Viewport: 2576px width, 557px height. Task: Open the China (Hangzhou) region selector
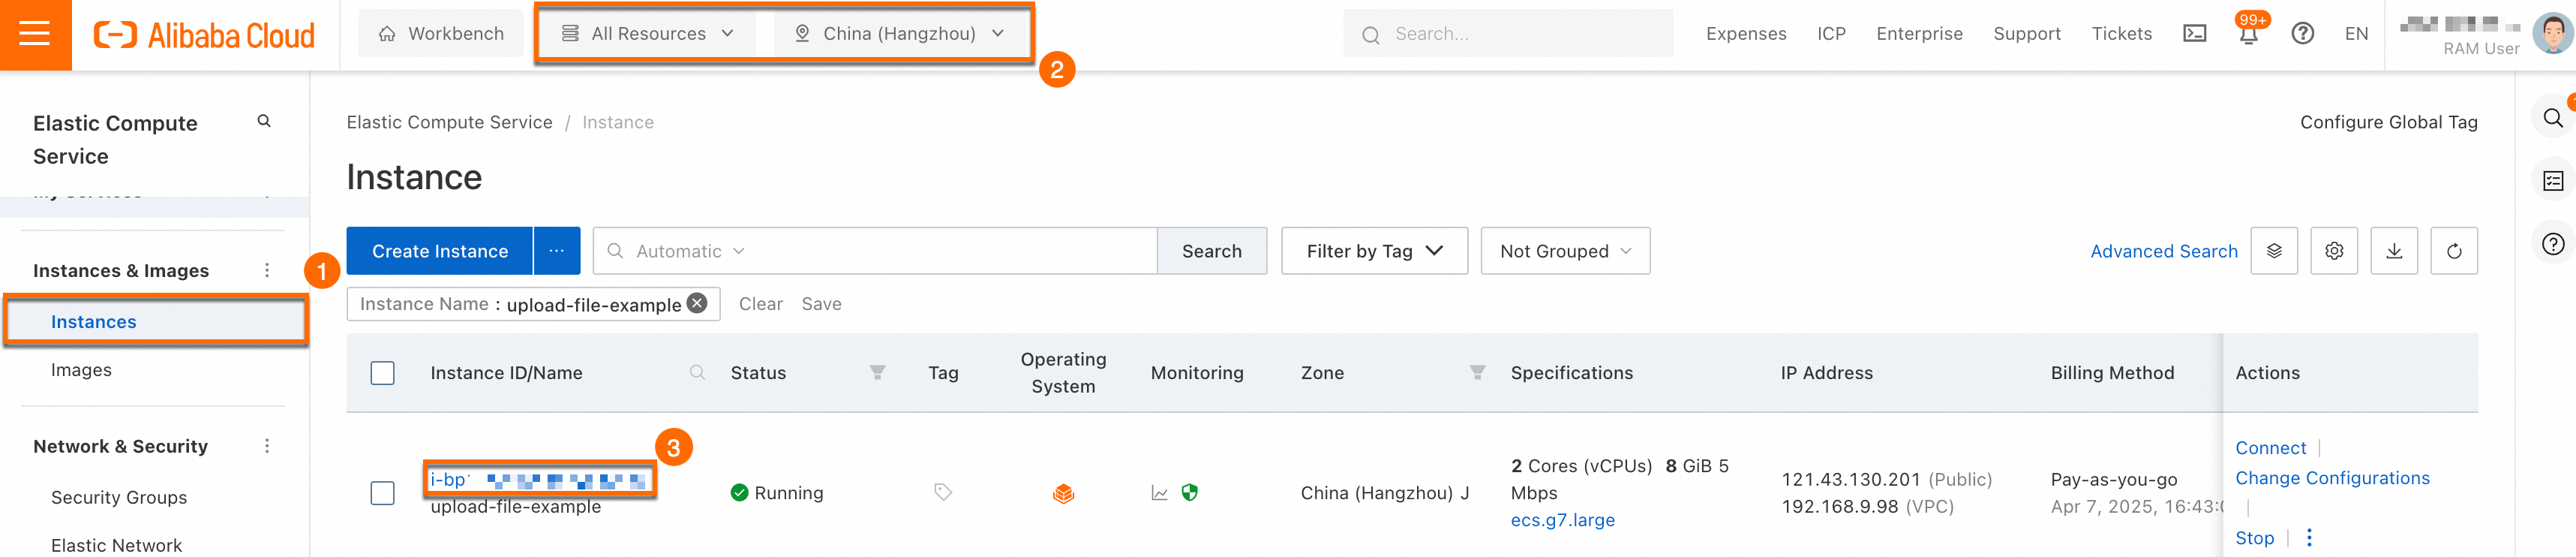tap(899, 34)
